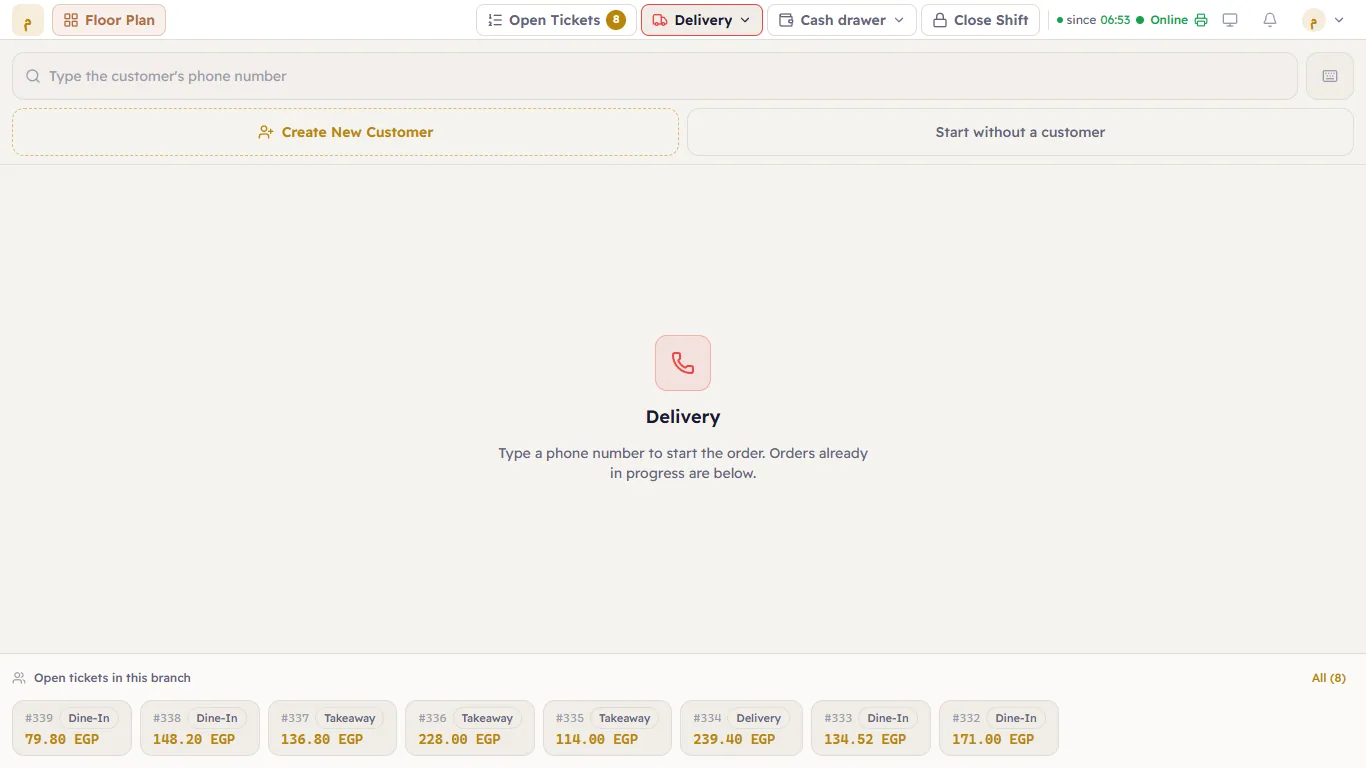Image resolution: width=1366 pixels, height=768 pixels.
Task: Click Start without a customer
Action: click(x=1020, y=132)
